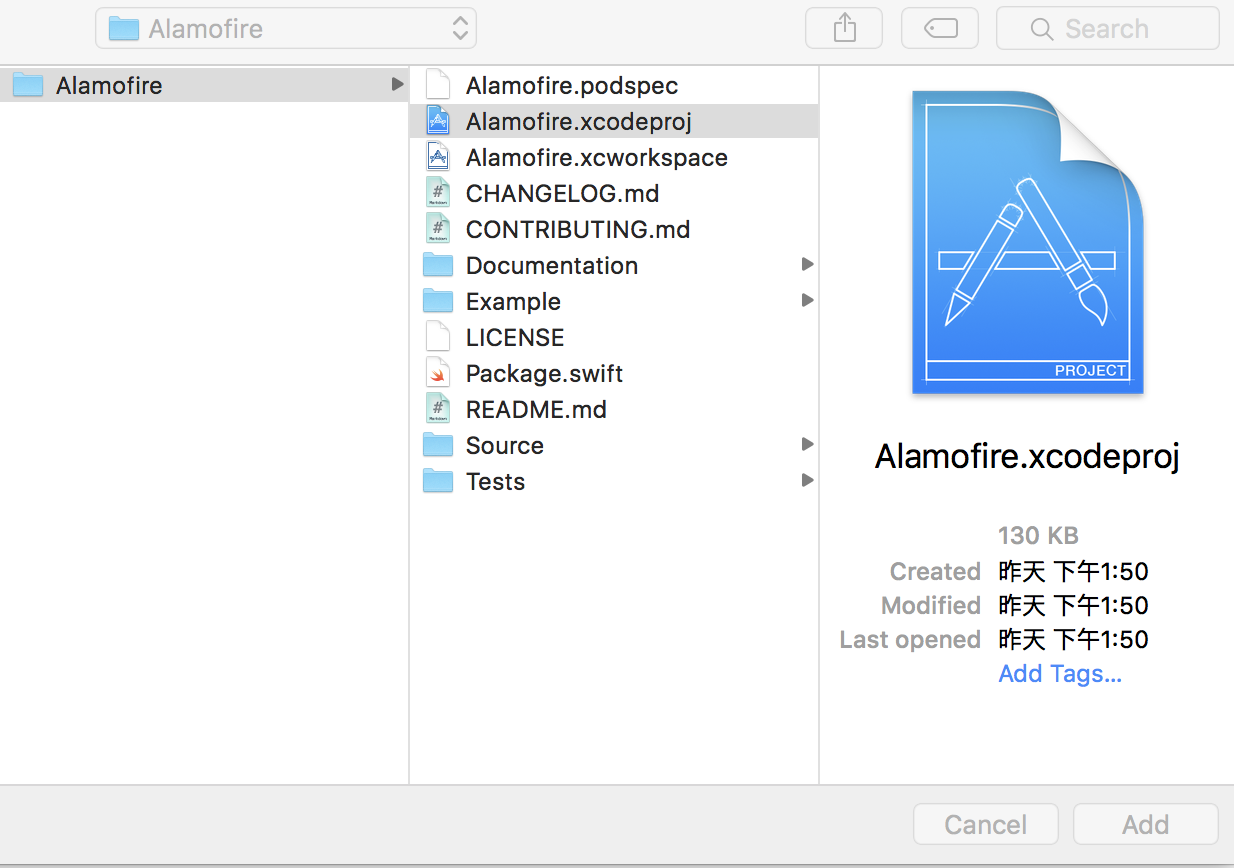Select the README.md file name

click(536, 410)
